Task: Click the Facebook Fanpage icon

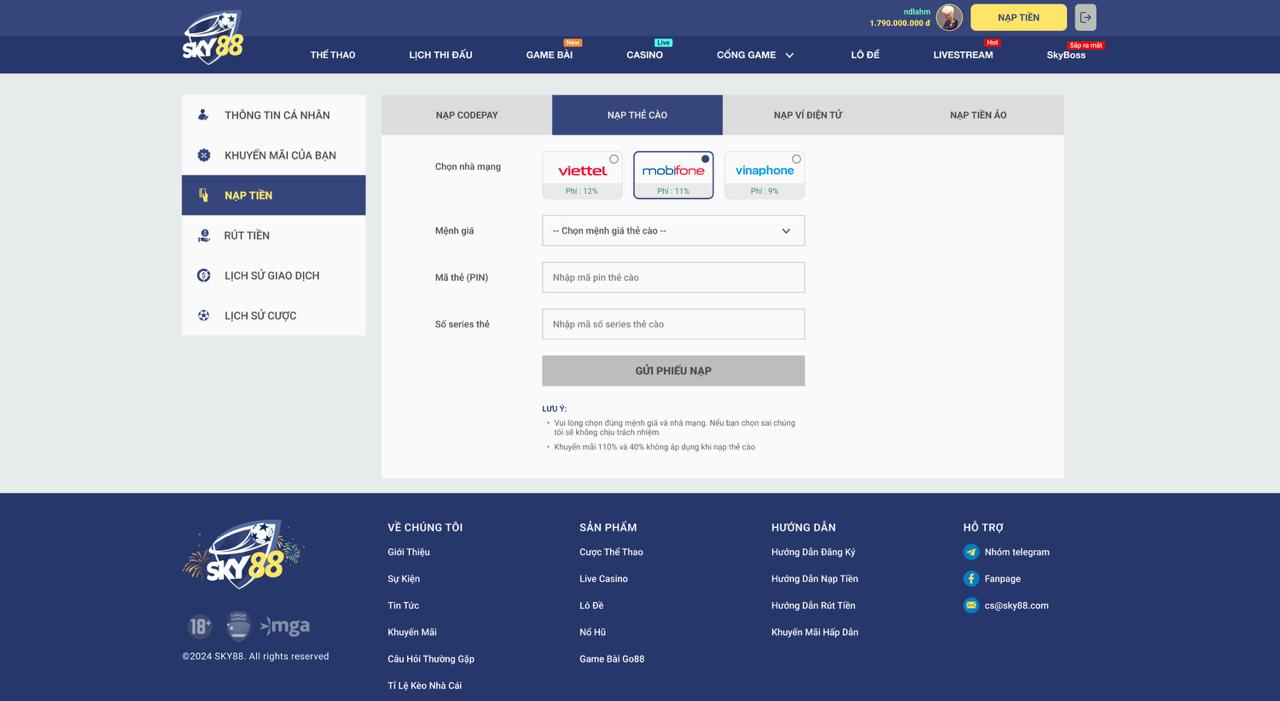Action: tap(970, 578)
